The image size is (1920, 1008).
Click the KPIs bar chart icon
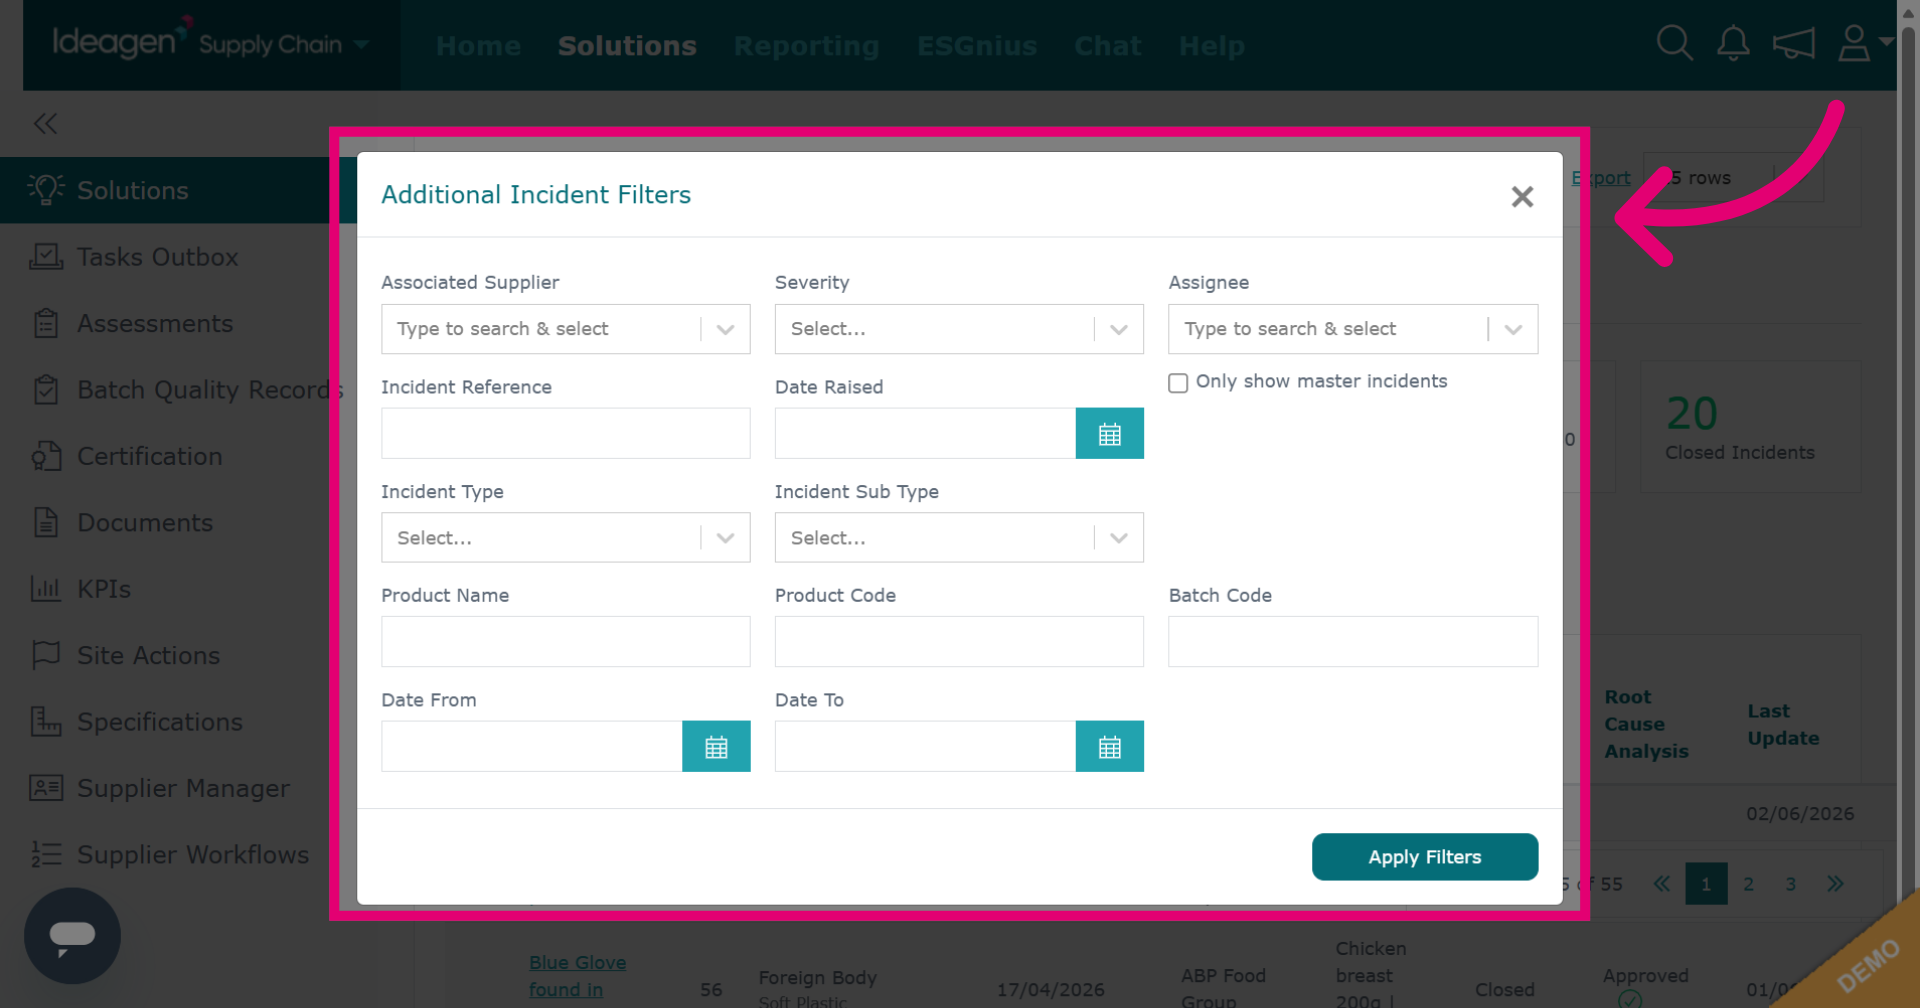(x=46, y=588)
